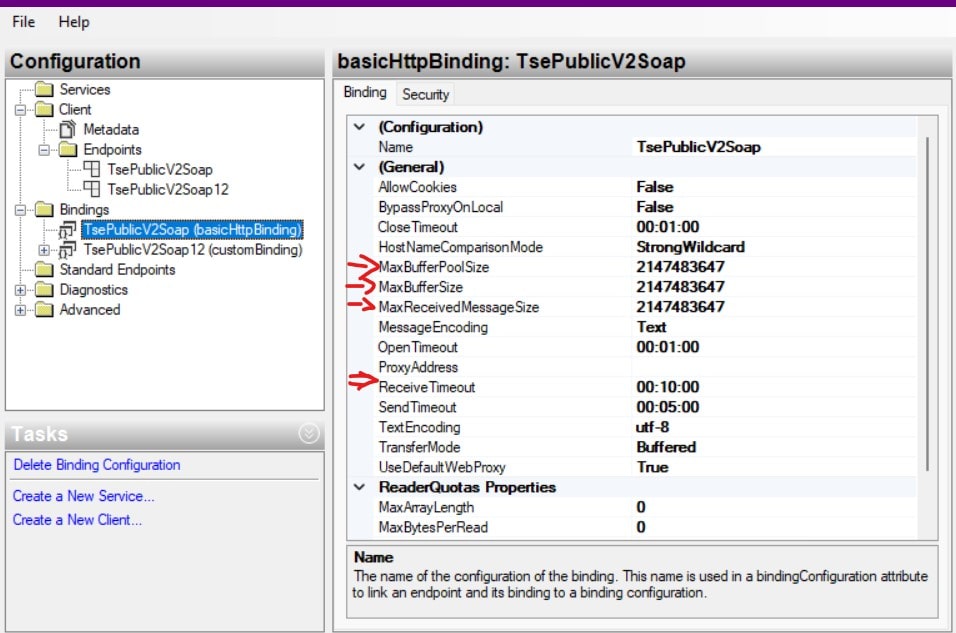Image resolution: width=956 pixels, height=633 pixels.
Task: Click Create a New Service link
Action: (x=83, y=496)
